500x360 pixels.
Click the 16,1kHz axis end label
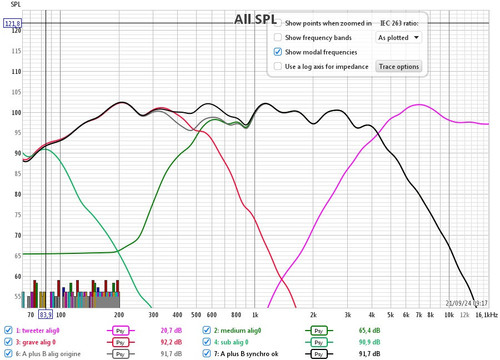point(486,314)
